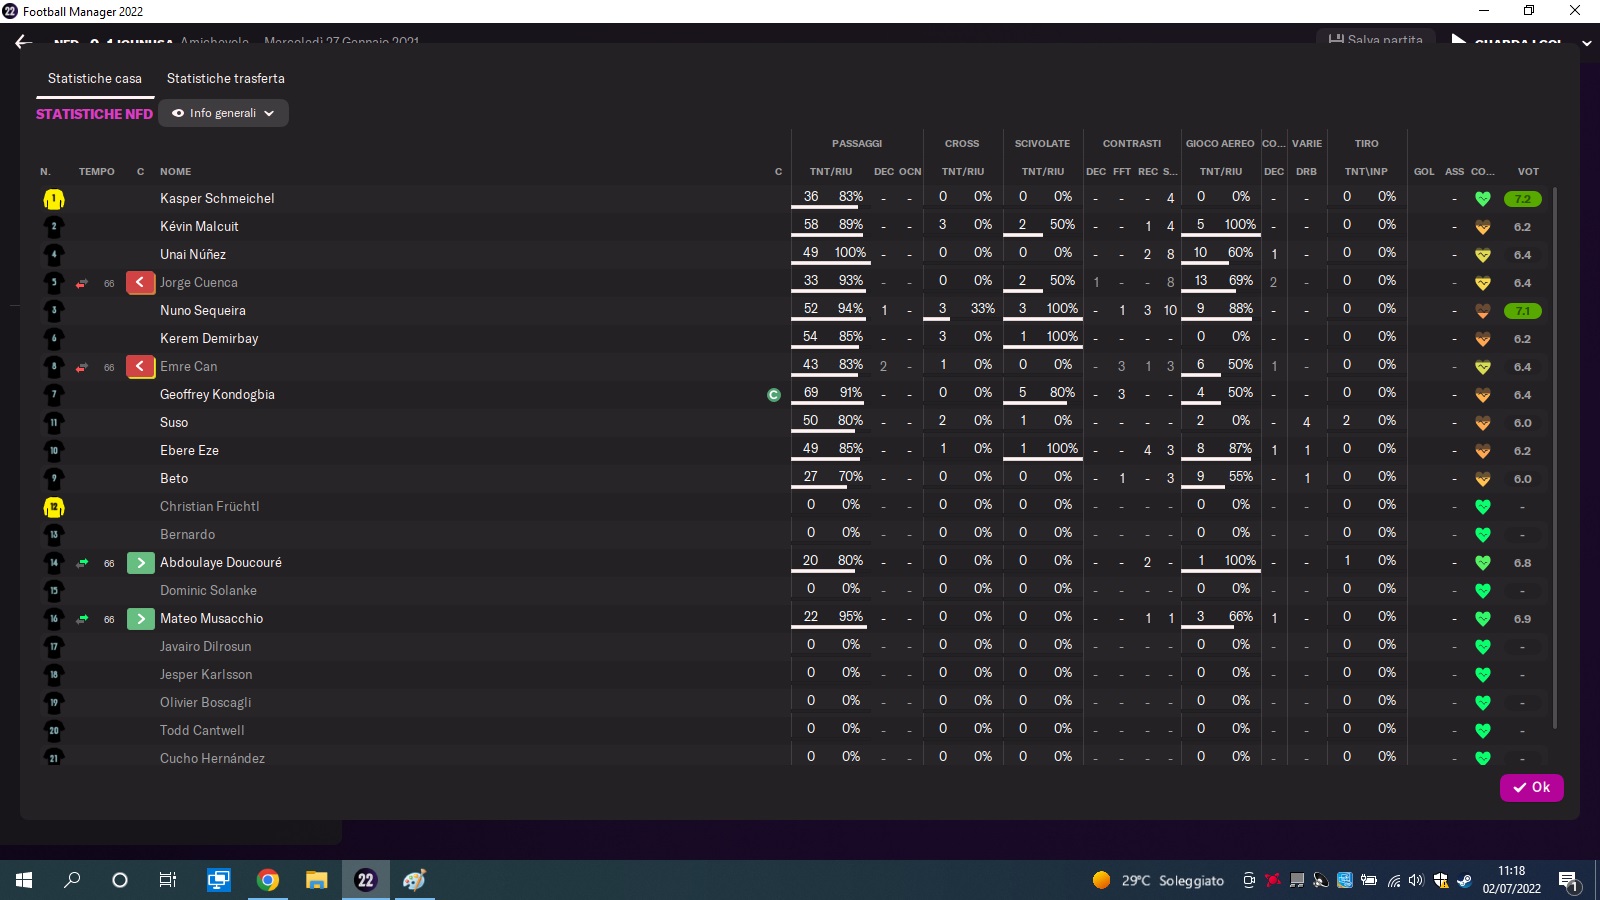
Task: Click the condition heart icon for Suso
Action: (1483, 423)
